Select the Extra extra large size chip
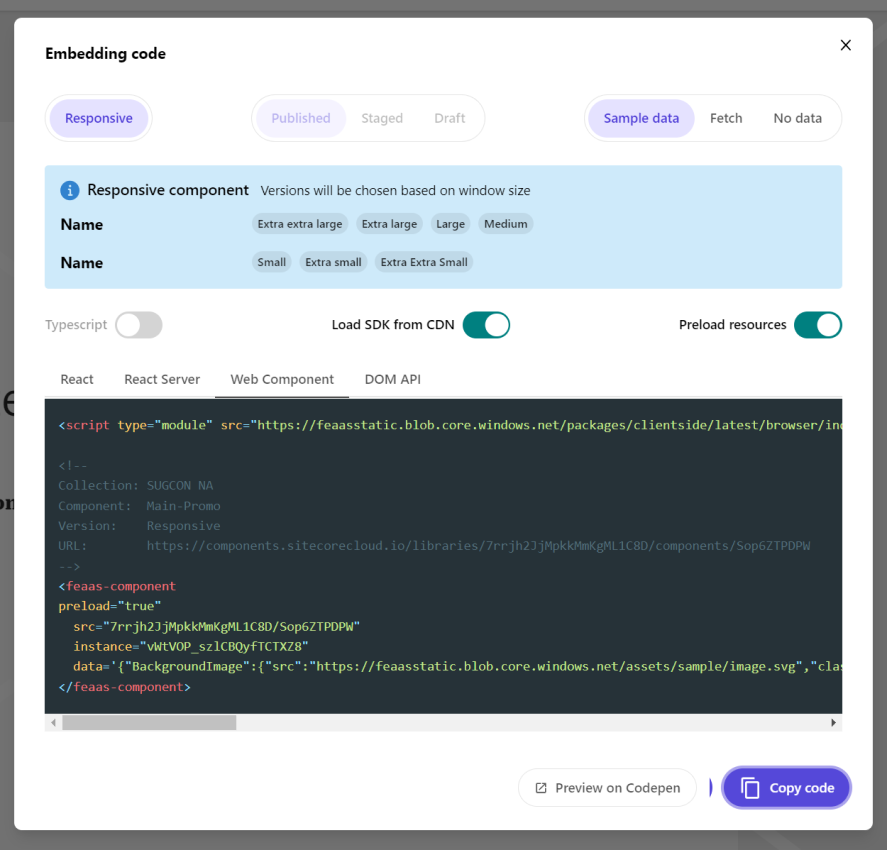 click(300, 223)
